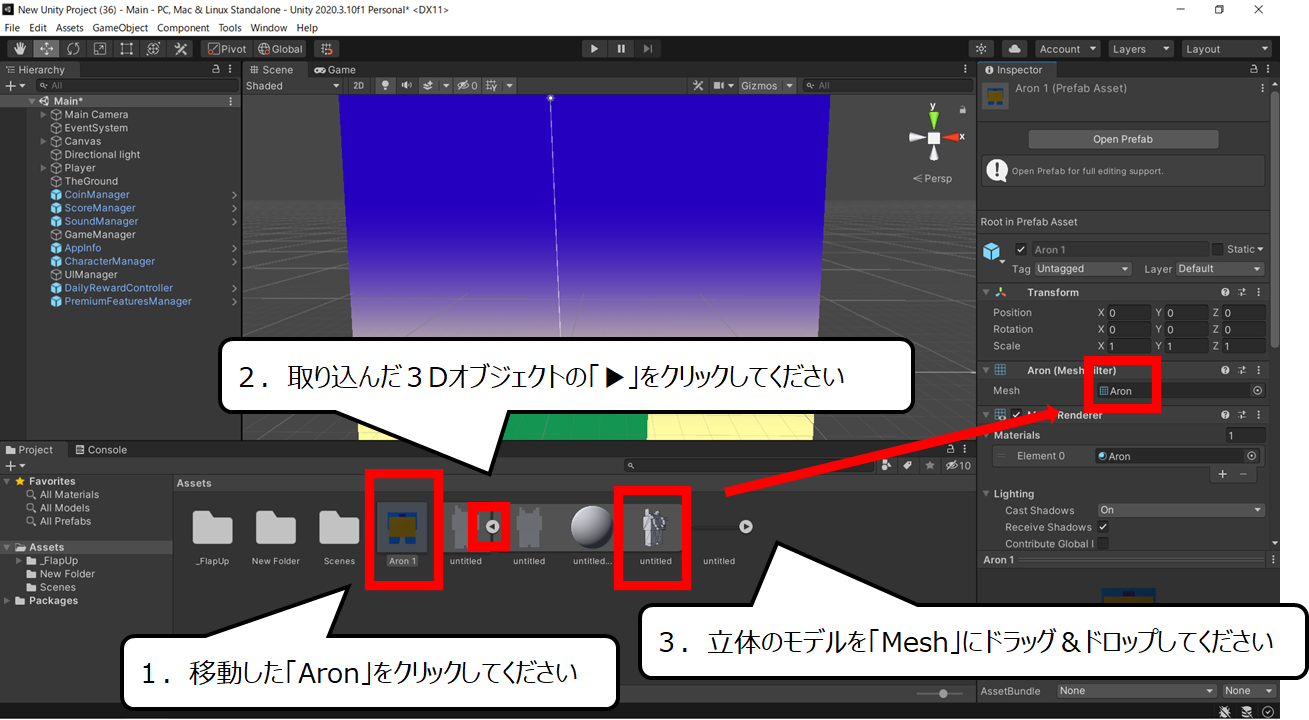Click the Hierarchy search field
The width and height of the screenshot is (1309, 720).
[135, 86]
